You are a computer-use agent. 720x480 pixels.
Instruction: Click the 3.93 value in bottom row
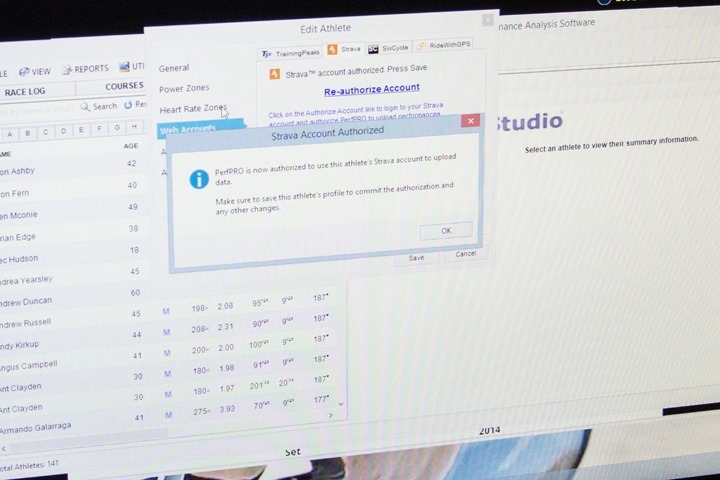click(227, 409)
